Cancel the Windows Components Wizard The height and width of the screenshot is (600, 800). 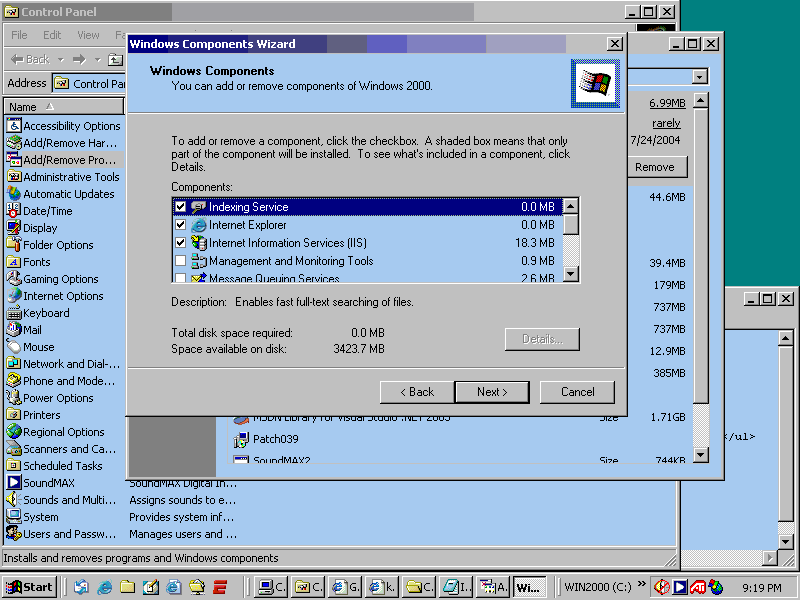(x=577, y=392)
